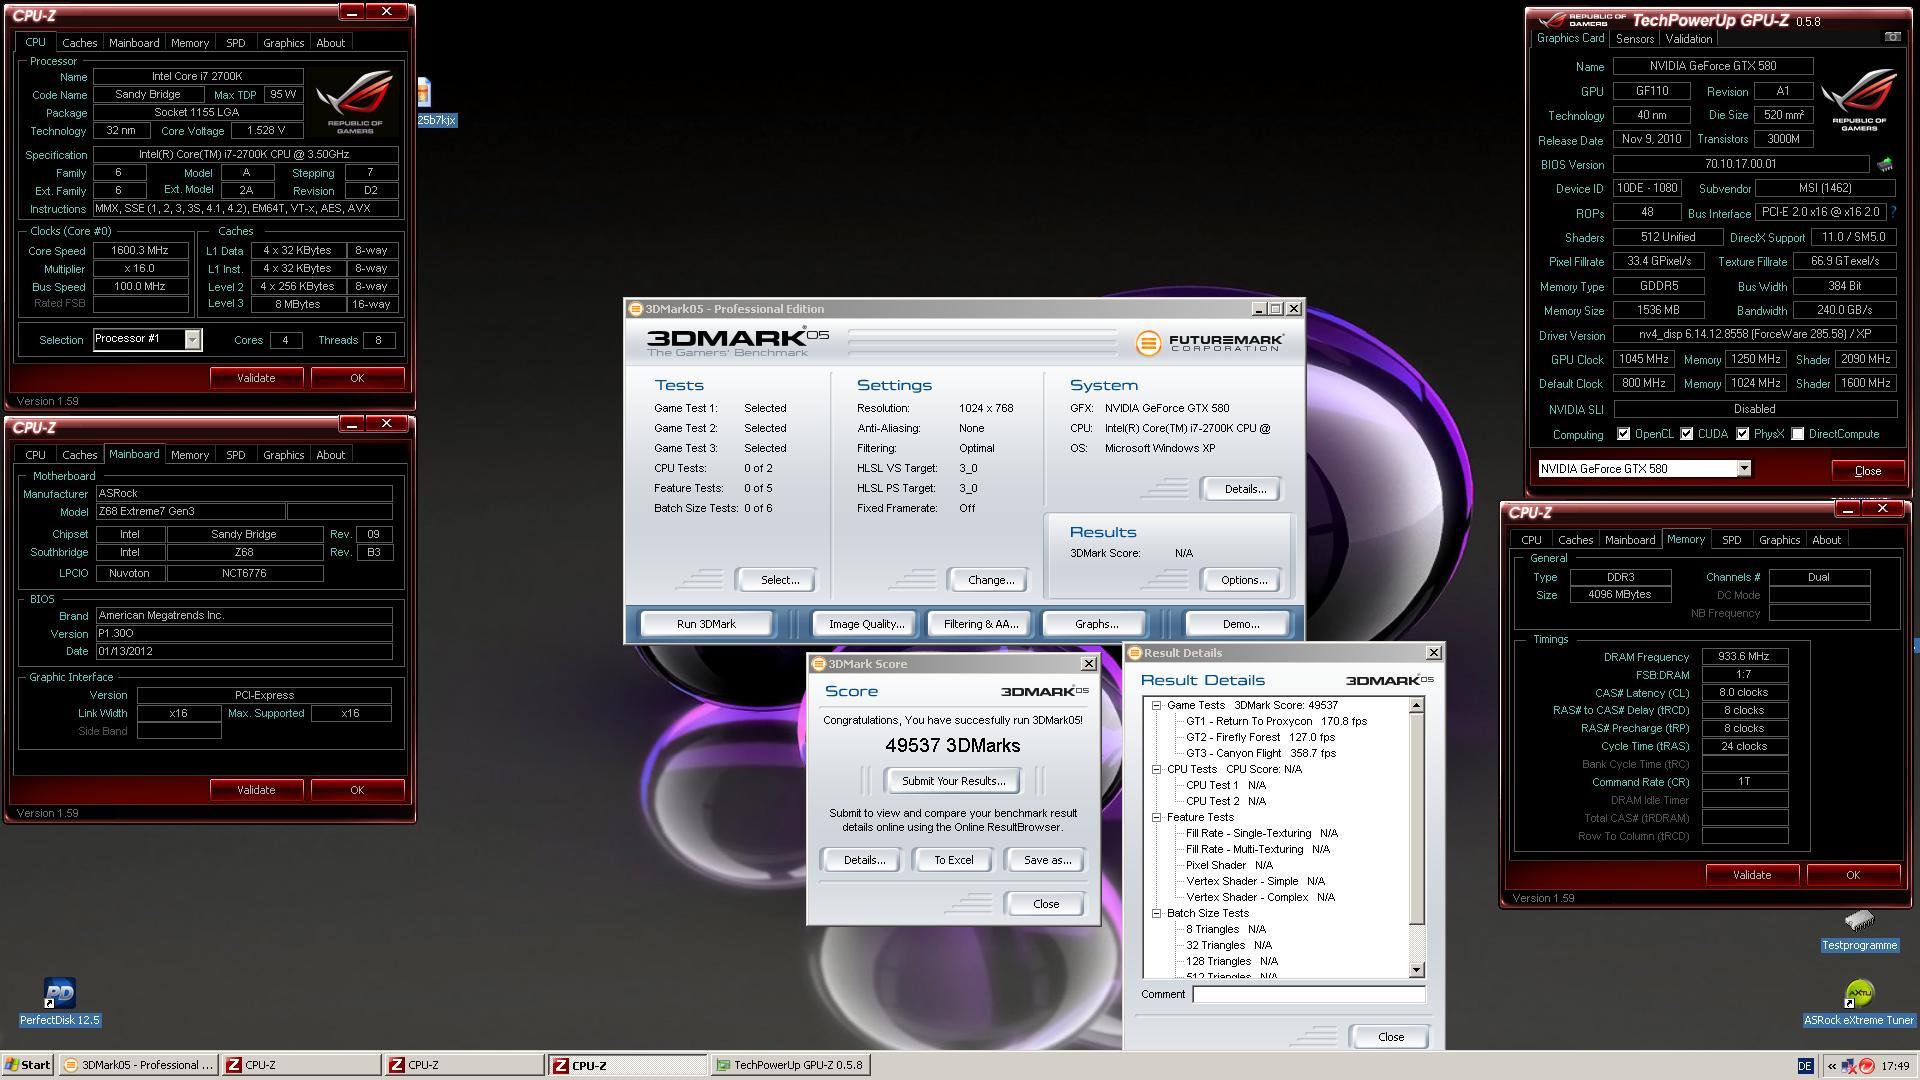Image resolution: width=1920 pixels, height=1080 pixels.
Task: Click Run 3DMark button
Action: [706, 624]
